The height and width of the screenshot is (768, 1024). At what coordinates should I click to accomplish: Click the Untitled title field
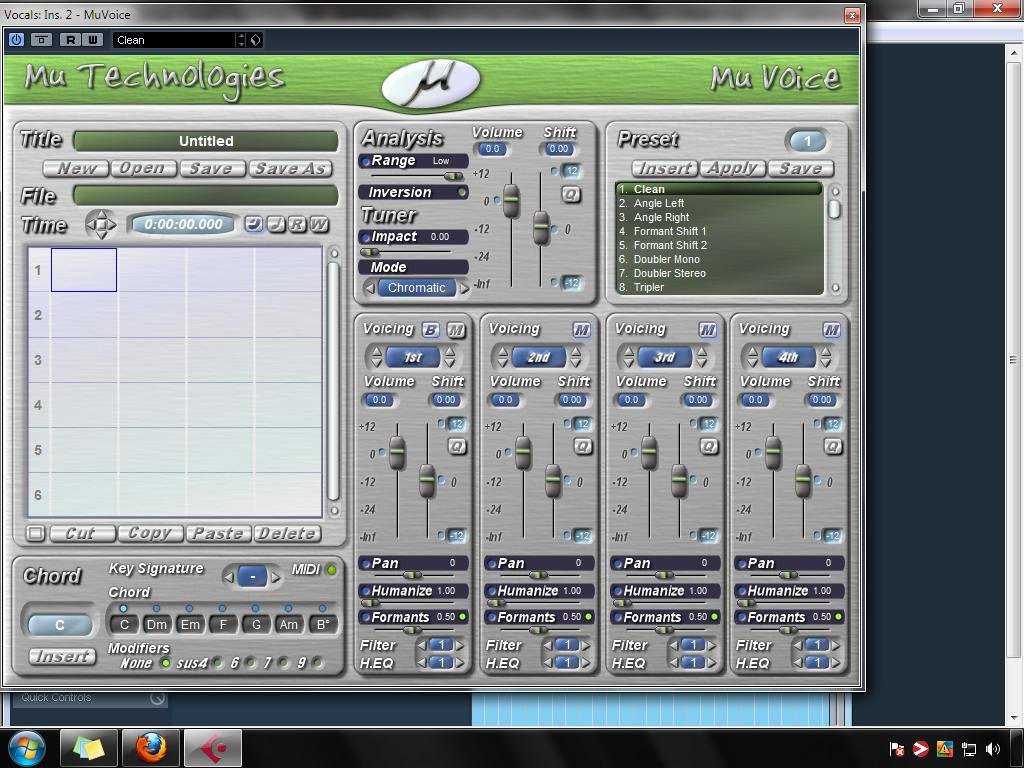point(206,141)
